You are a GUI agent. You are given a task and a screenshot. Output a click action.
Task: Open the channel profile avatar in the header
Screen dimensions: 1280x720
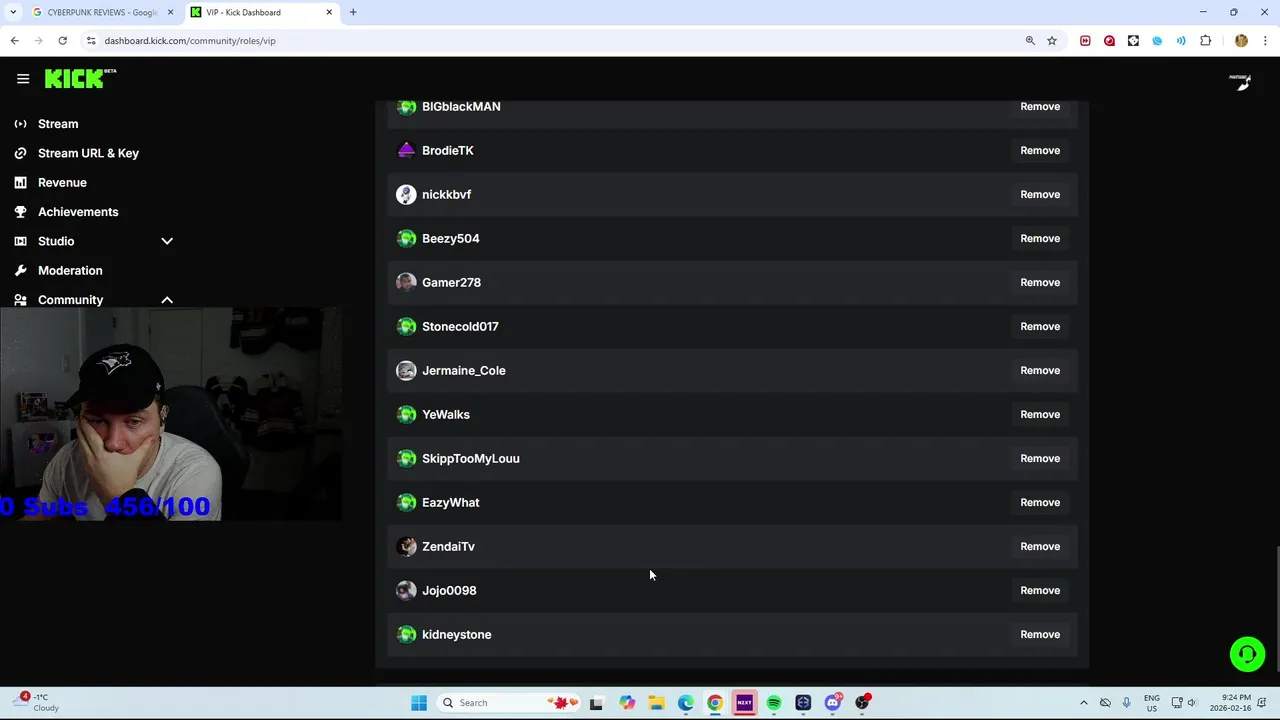1240,82
